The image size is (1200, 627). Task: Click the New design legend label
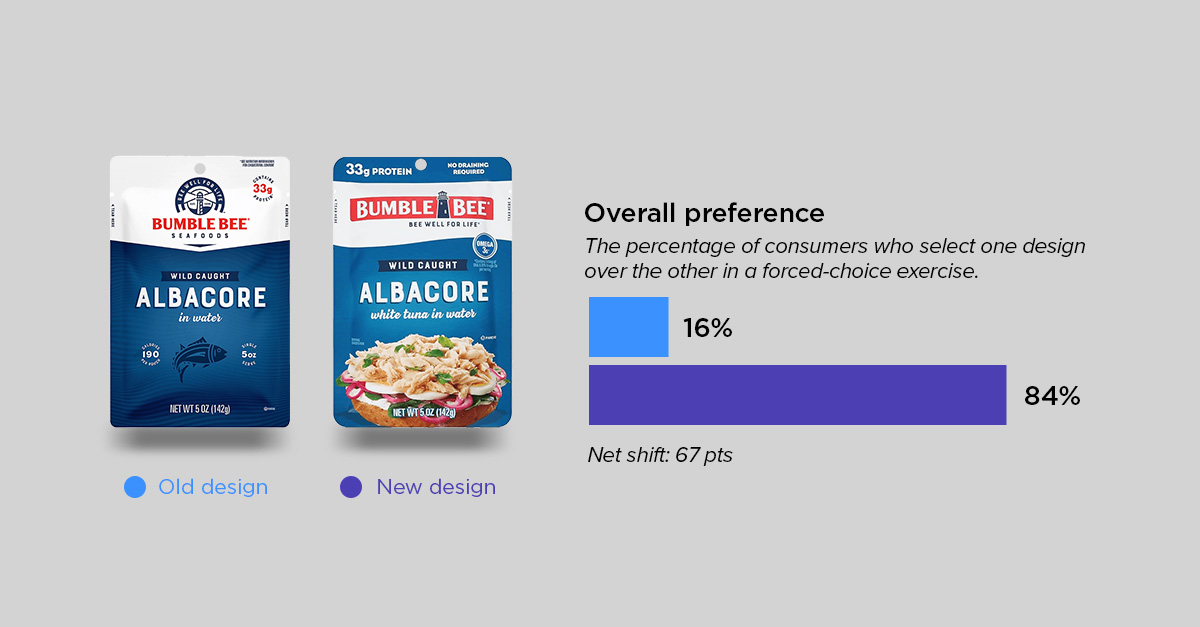[436, 487]
